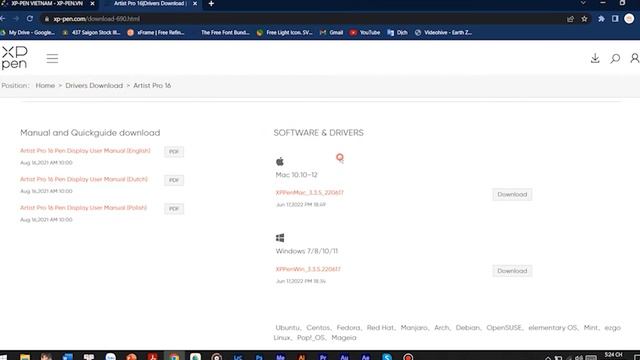Click the XP-Pen logo

14,58
